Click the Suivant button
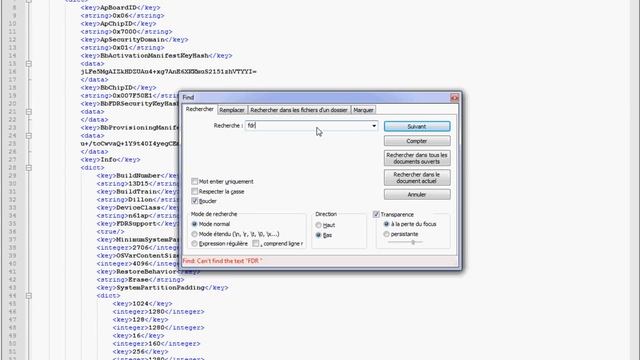This screenshot has width=640, height=360. click(417, 127)
